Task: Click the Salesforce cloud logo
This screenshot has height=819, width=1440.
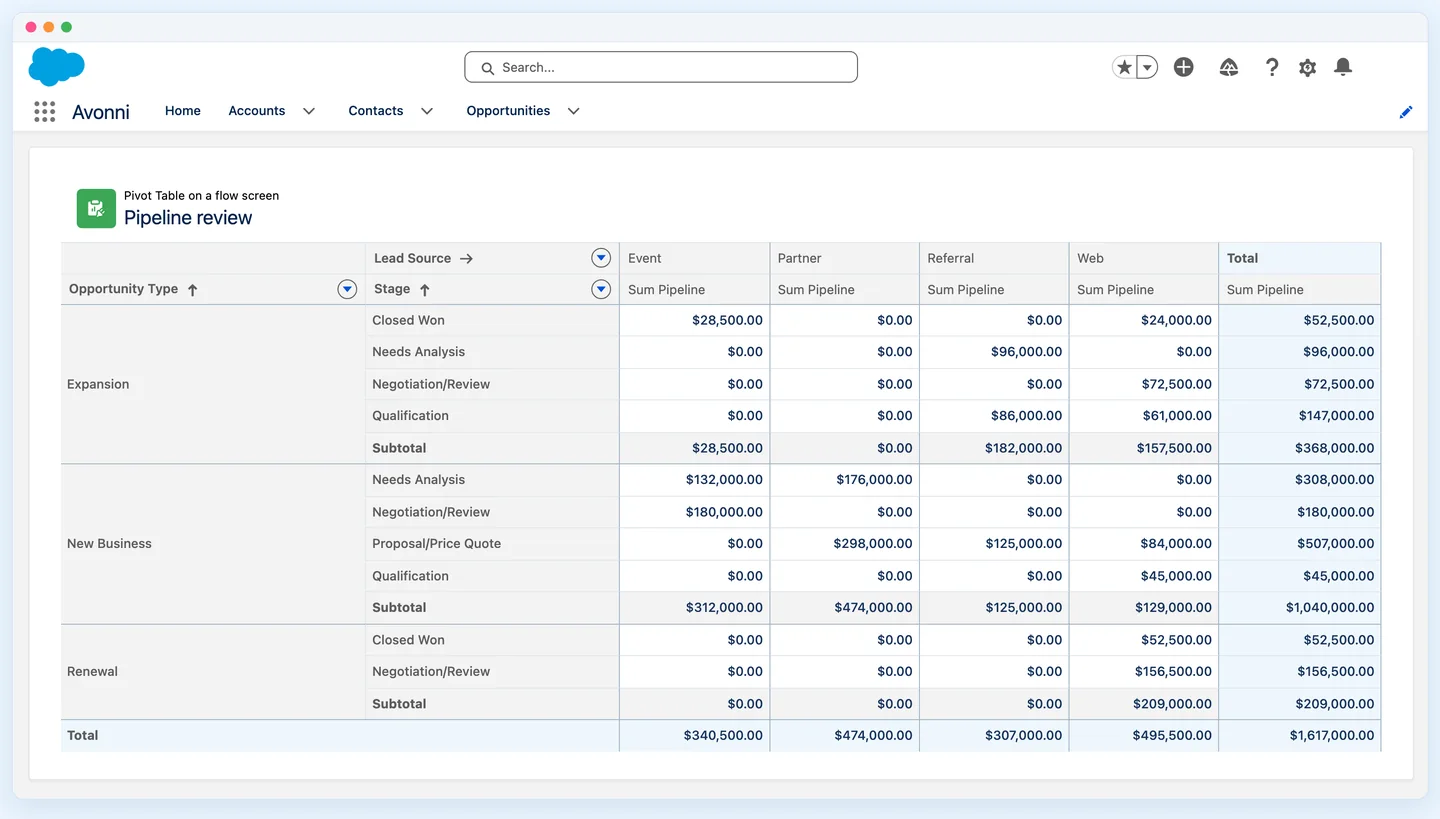Action: pyautogui.click(x=57, y=66)
